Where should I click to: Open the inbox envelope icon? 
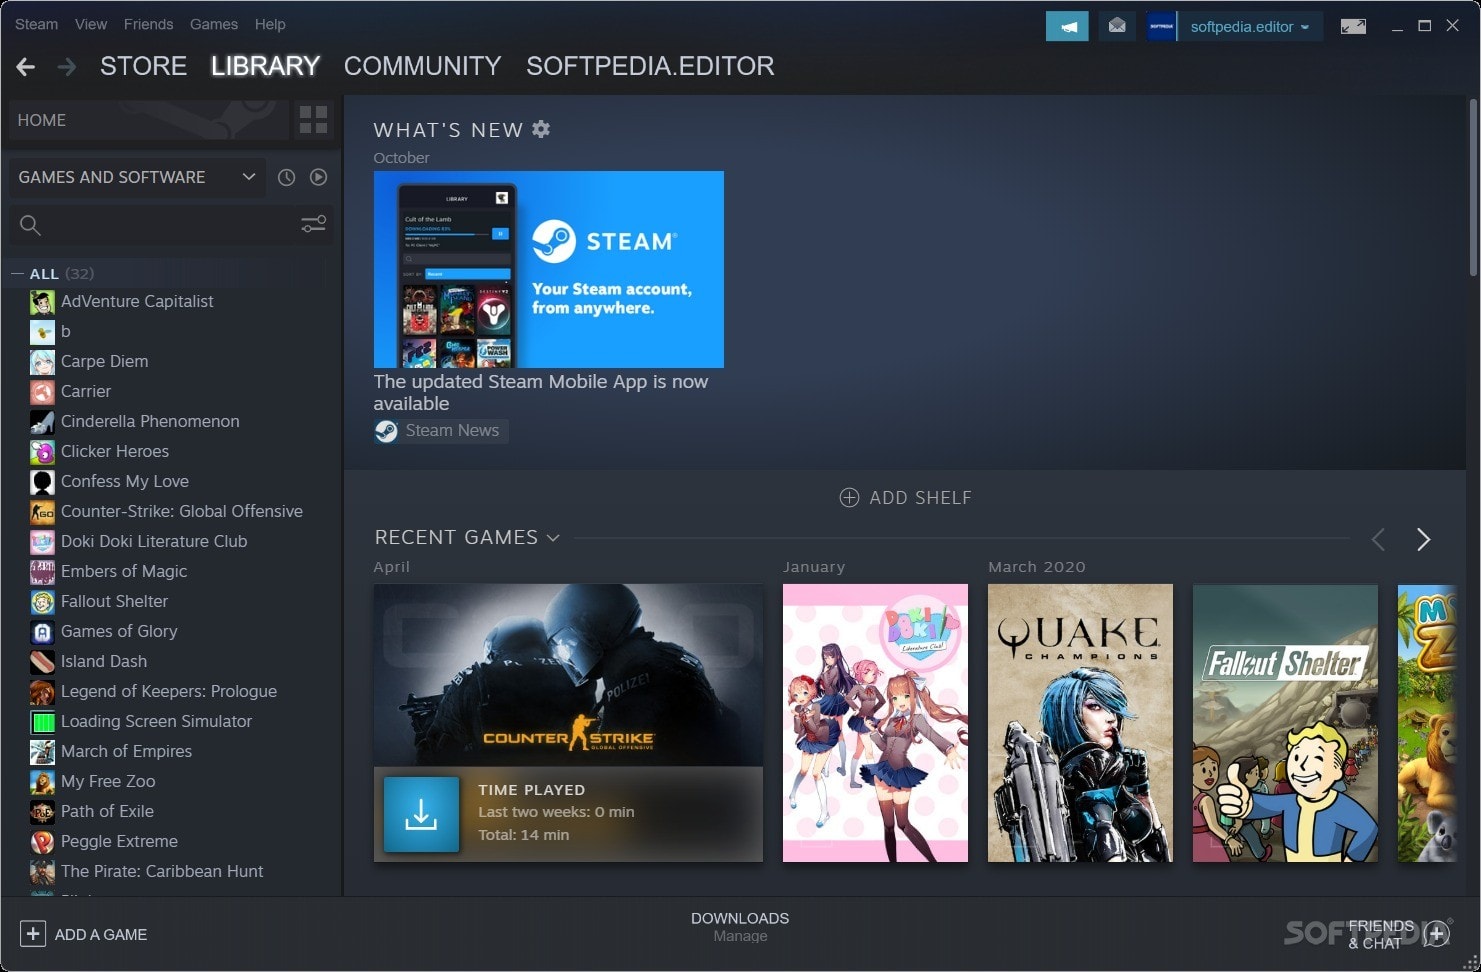1117,26
